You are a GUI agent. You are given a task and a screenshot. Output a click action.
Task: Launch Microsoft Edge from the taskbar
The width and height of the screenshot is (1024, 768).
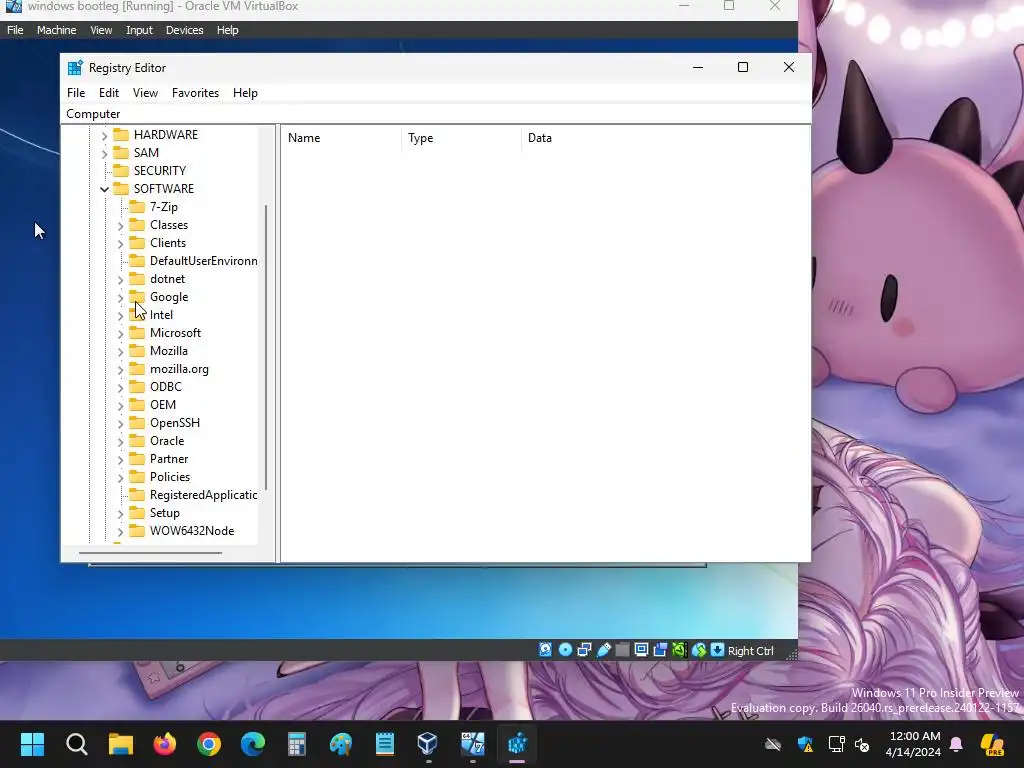click(x=253, y=744)
